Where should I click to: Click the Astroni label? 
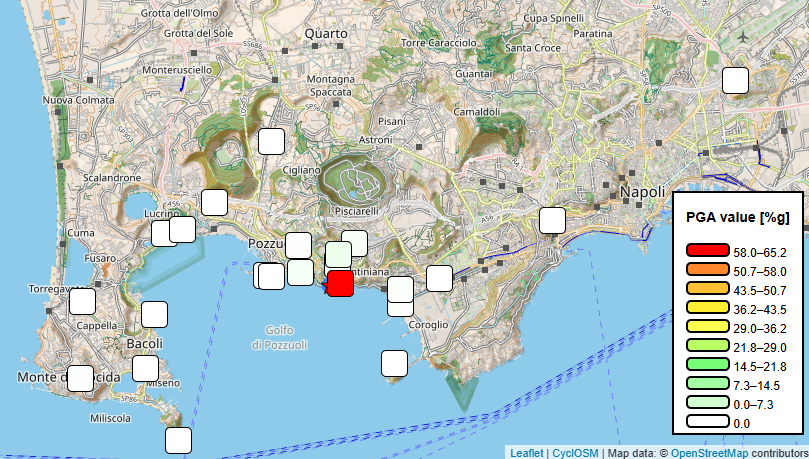376,140
